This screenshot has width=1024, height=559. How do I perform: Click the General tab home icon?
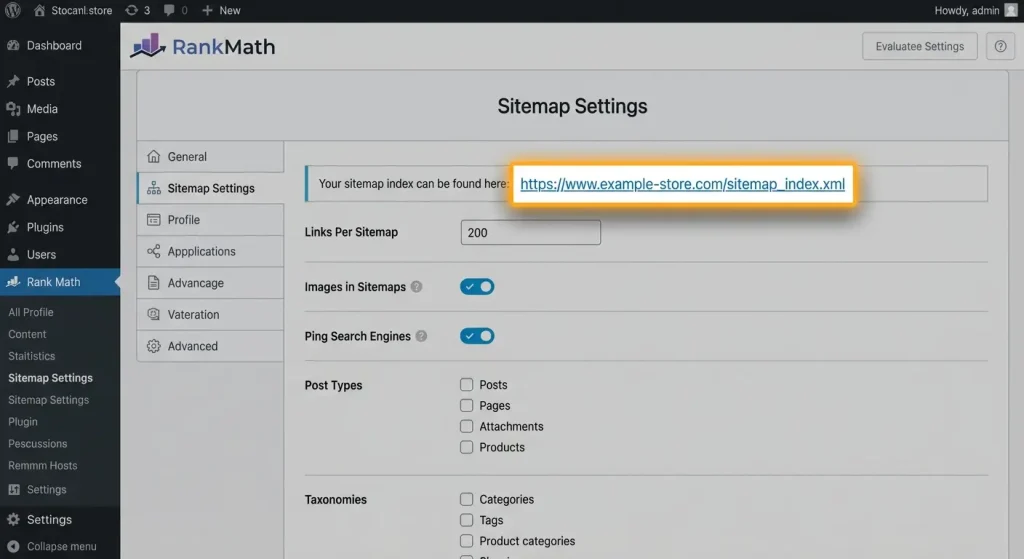click(x=153, y=157)
